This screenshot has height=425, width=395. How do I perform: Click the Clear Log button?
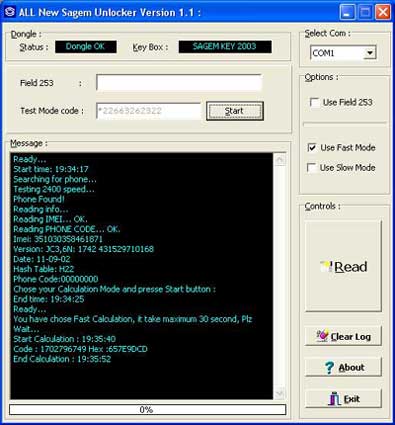point(343,336)
